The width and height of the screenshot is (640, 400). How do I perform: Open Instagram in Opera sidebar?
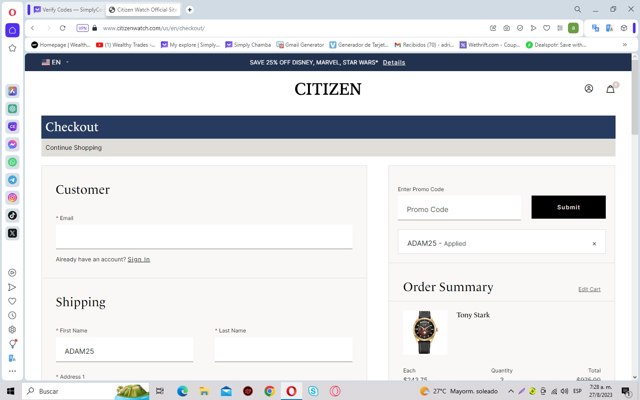click(13, 198)
